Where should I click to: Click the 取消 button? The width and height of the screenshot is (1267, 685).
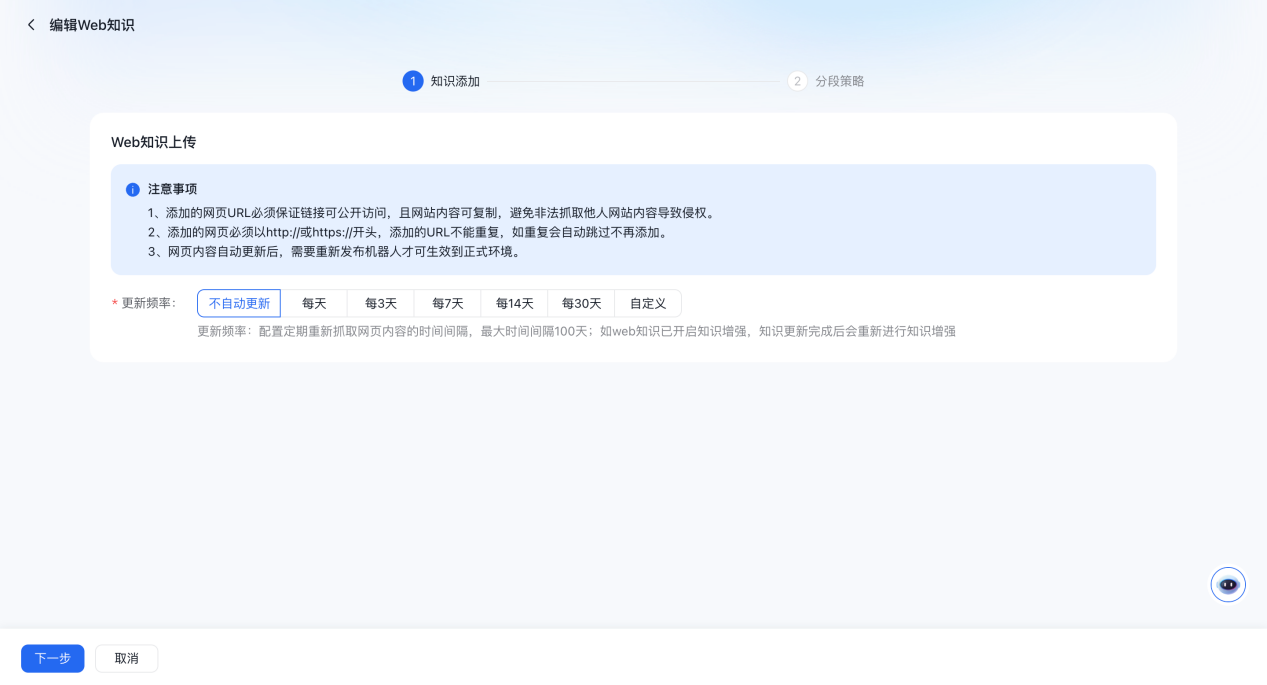(126, 658)
